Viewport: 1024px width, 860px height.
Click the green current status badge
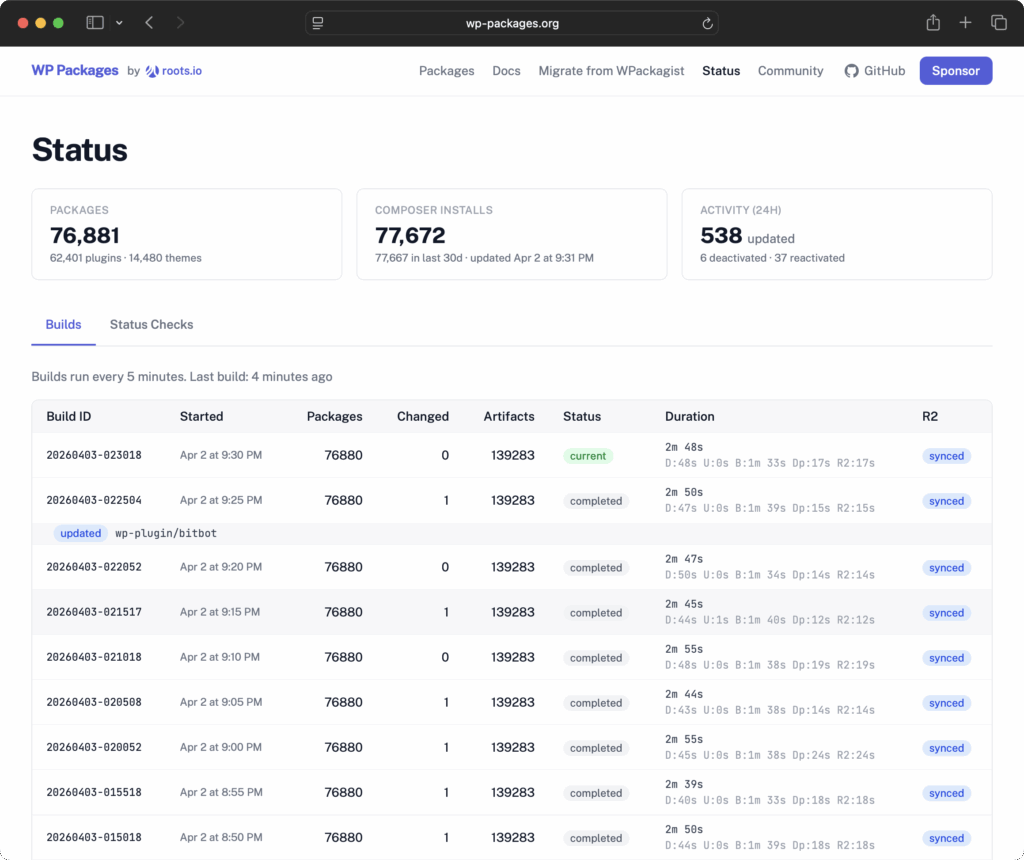(x=588, y=456)
